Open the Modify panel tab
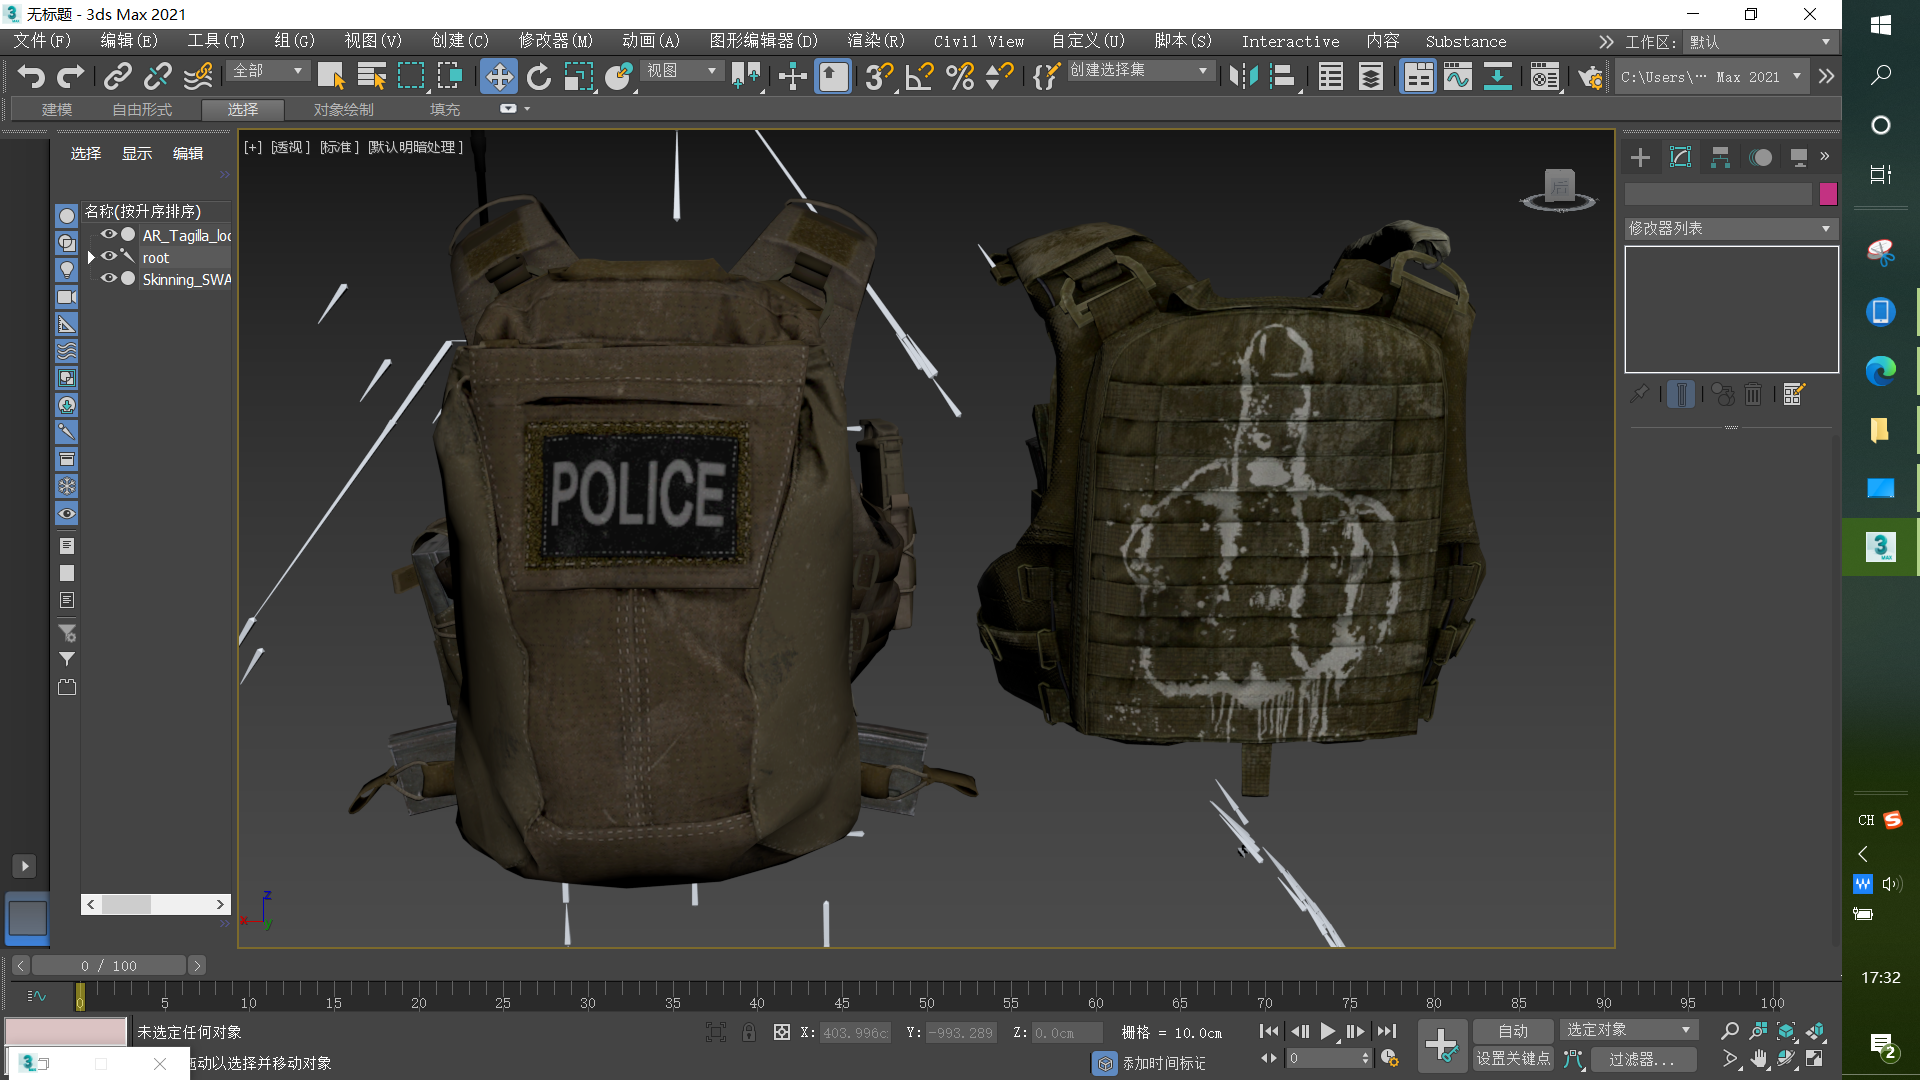 (x=1680, y=157)
